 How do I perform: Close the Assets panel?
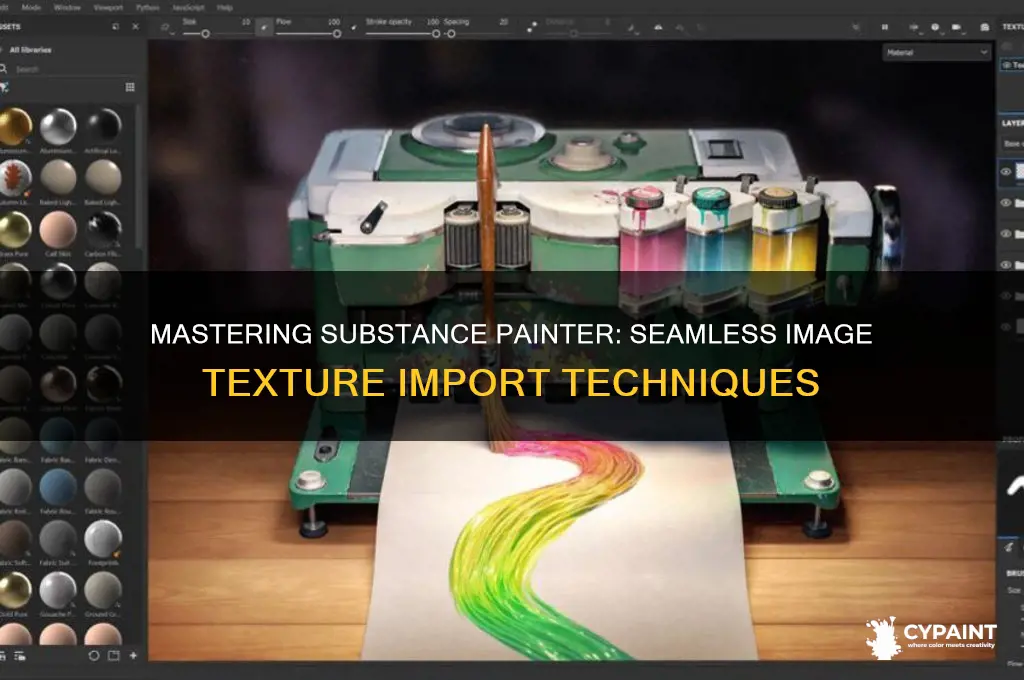click(x=135, y=27)
